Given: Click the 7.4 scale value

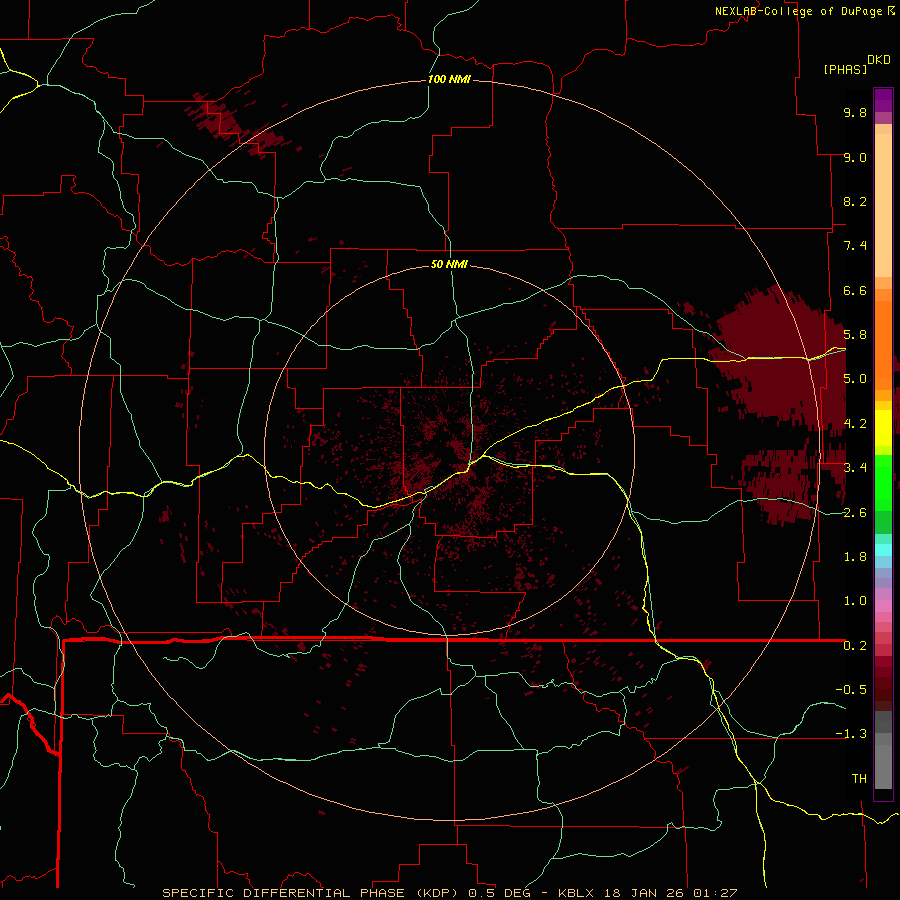Looking at the screenshot, I should 855,246.
